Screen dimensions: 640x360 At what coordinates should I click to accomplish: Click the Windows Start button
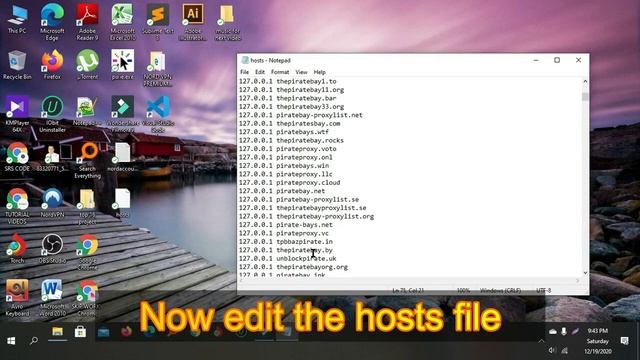point(11,340)
